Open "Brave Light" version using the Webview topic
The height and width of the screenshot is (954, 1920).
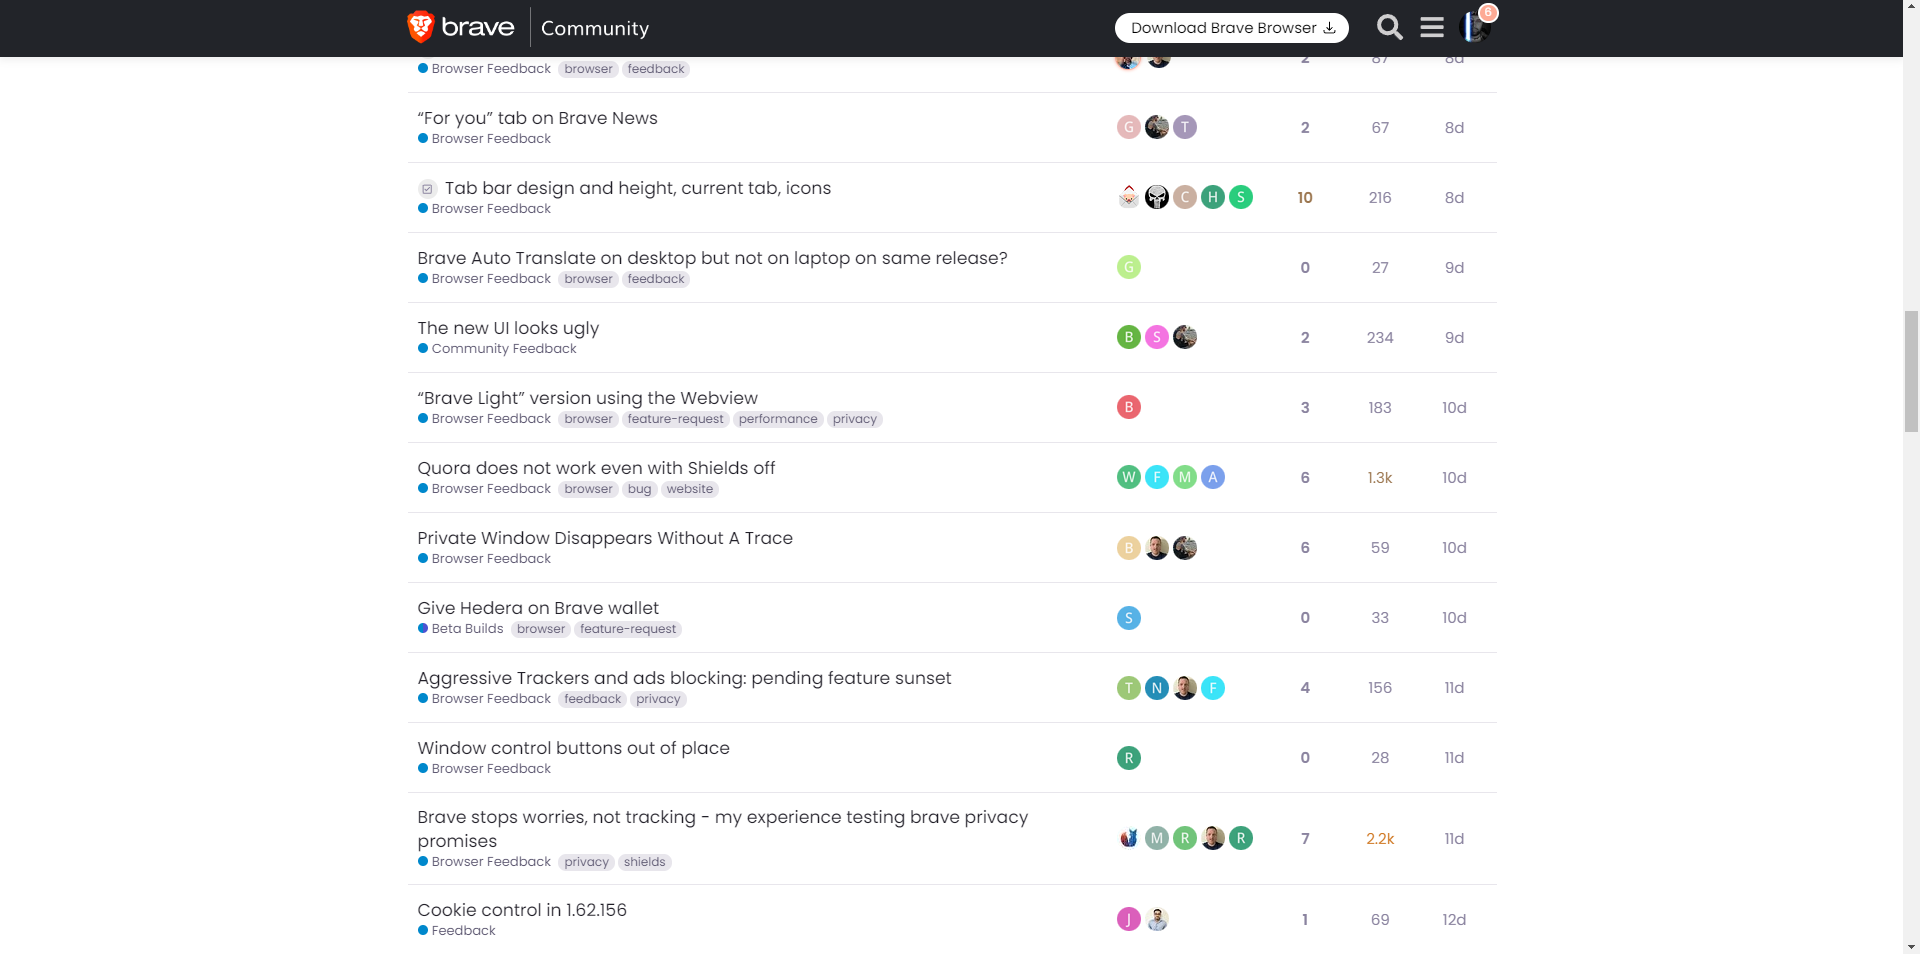click(x=587, y=398)
